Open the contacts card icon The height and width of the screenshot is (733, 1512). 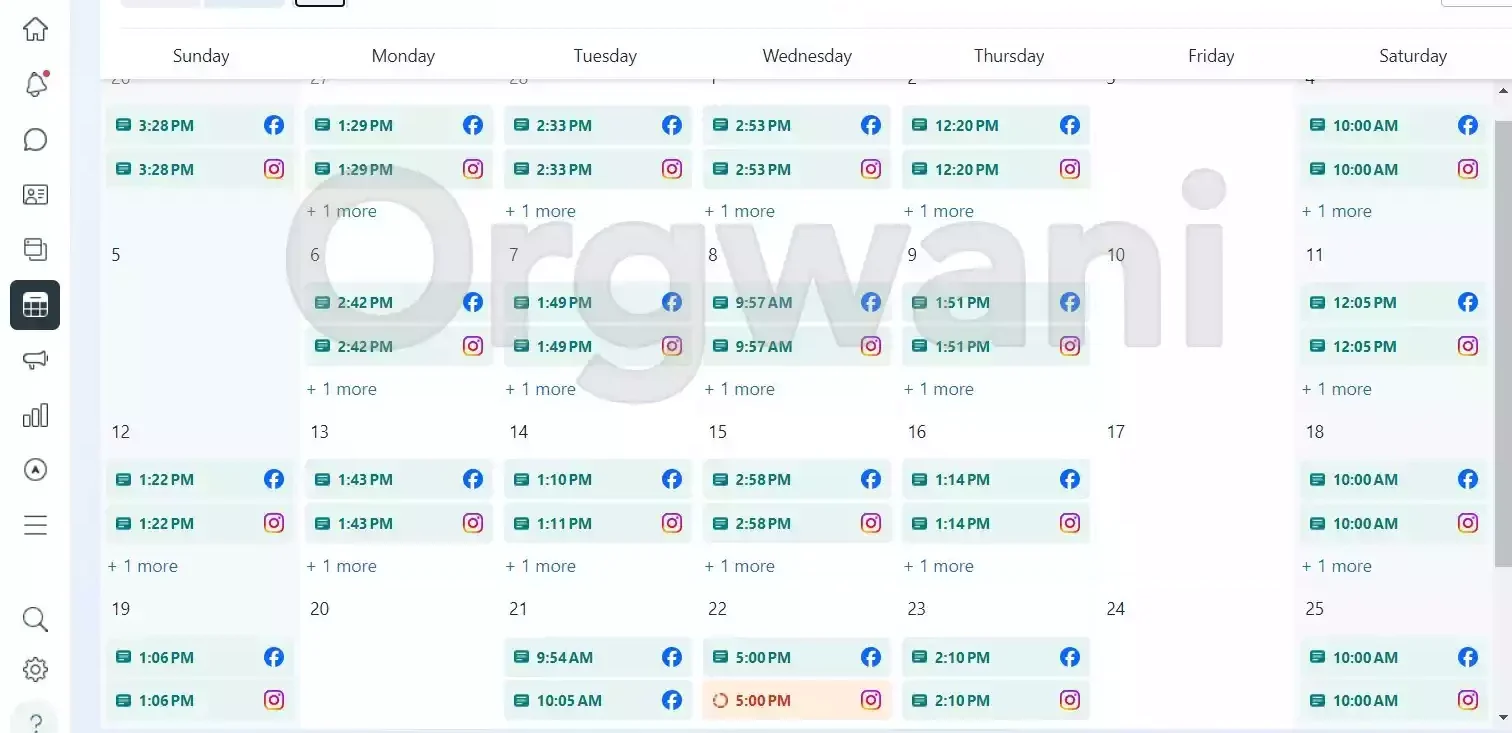click(x=35, y=195)
